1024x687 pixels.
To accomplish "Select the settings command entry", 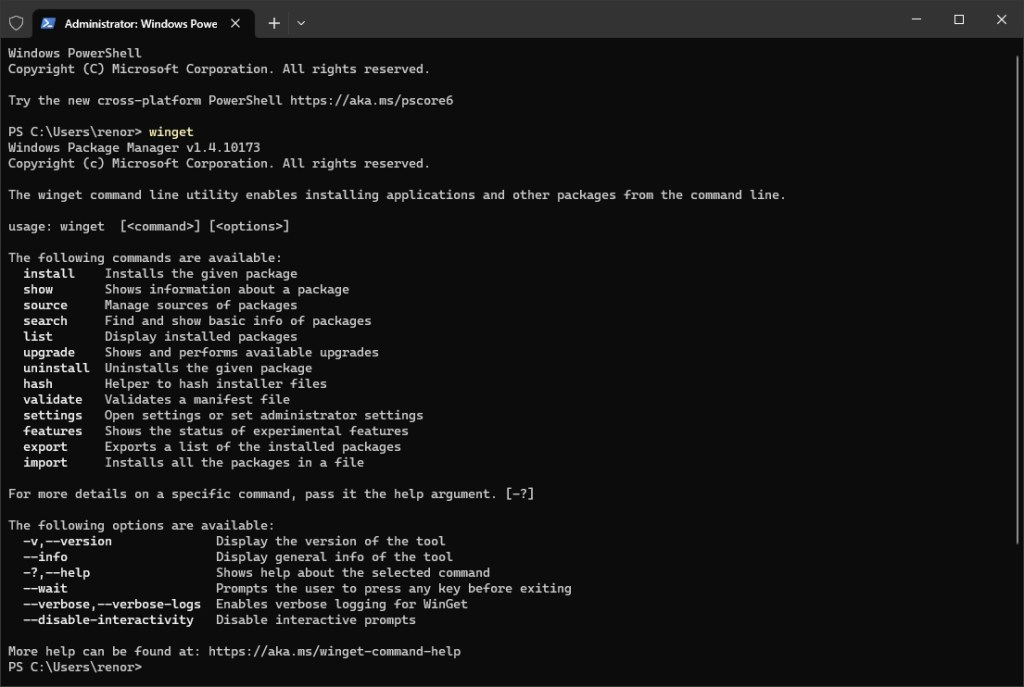I will pos(53,415).
